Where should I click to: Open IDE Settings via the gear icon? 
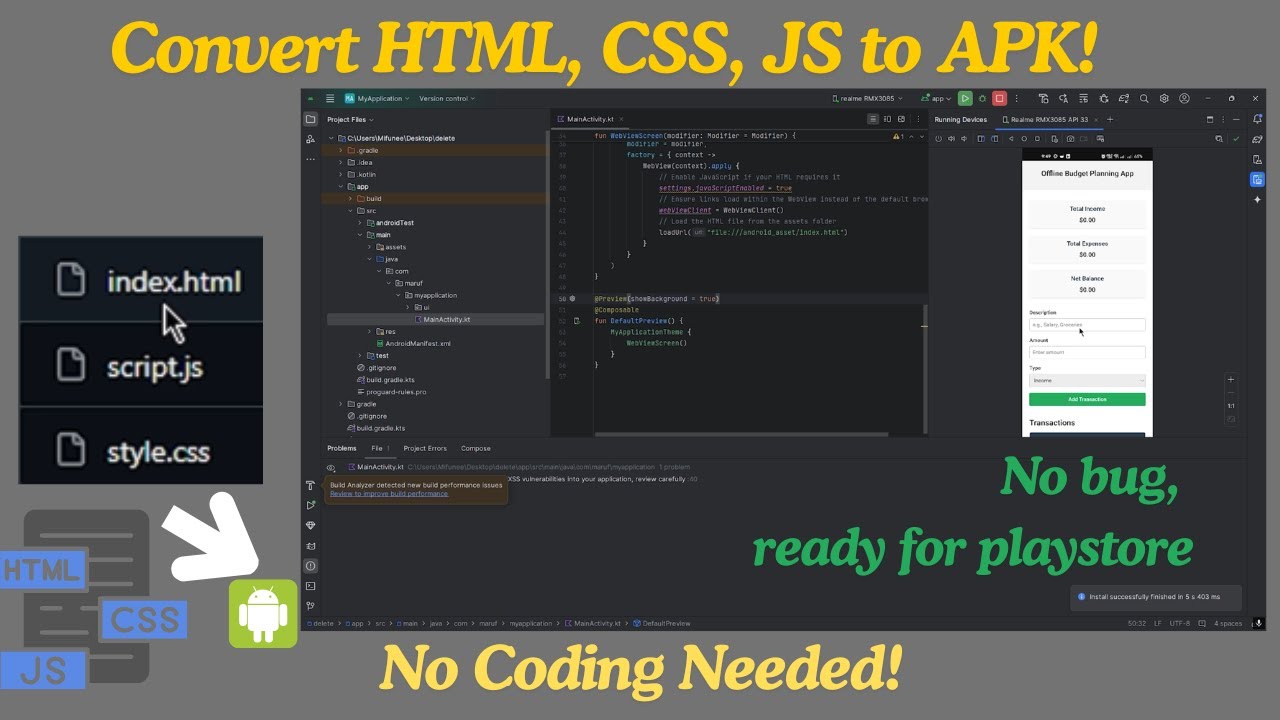coord(1164,98)
